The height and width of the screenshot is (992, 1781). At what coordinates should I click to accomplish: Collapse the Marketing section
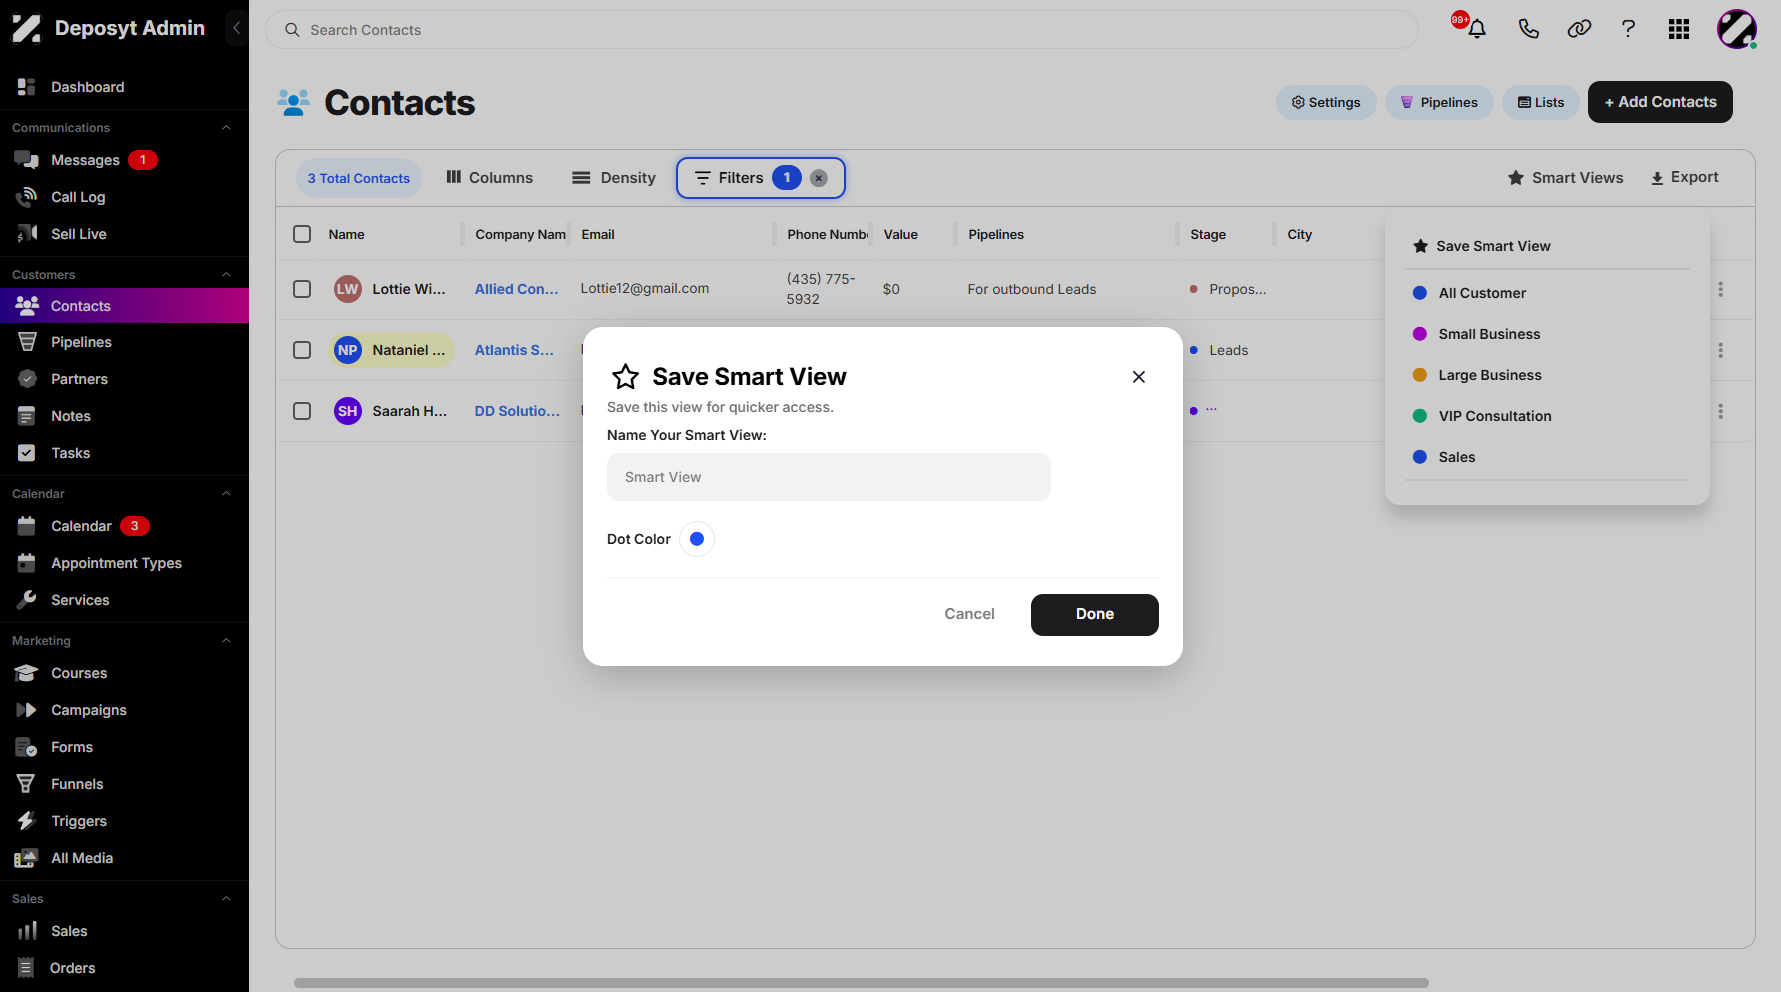[x=226, y=641]
